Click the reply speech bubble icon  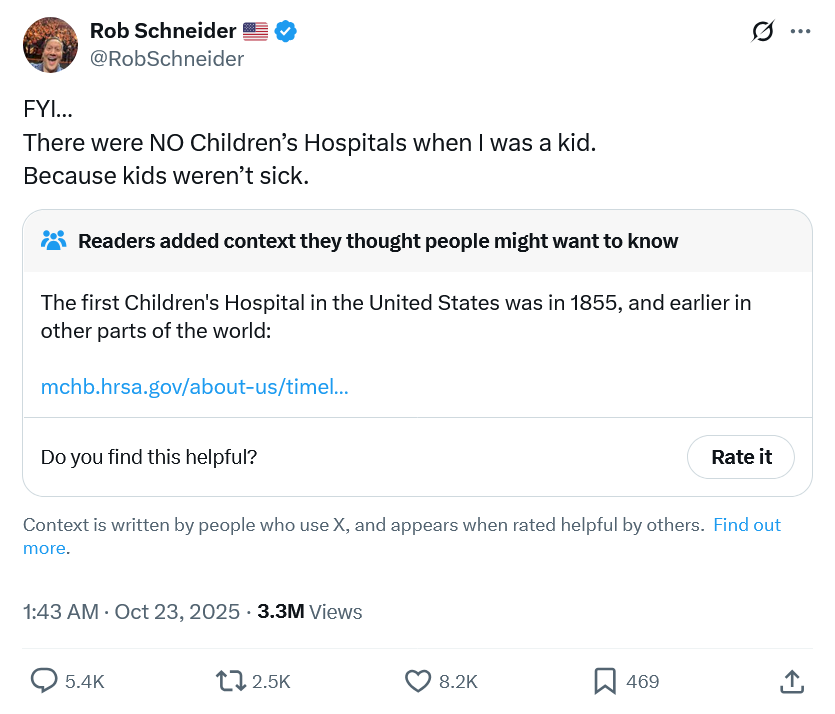(44, 681)
